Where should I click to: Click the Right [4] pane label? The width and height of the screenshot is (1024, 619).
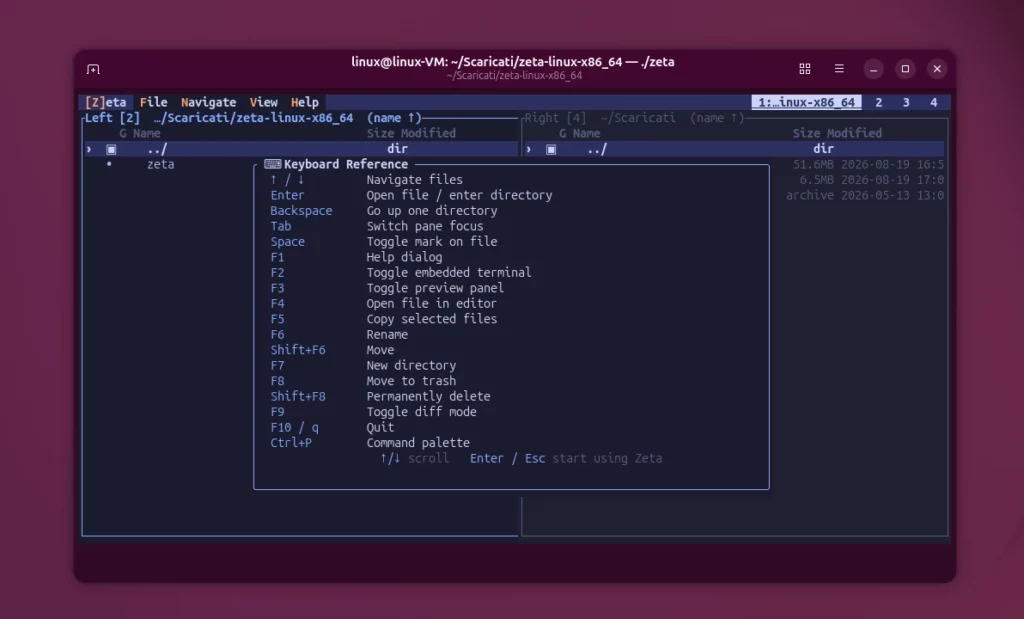556,118
